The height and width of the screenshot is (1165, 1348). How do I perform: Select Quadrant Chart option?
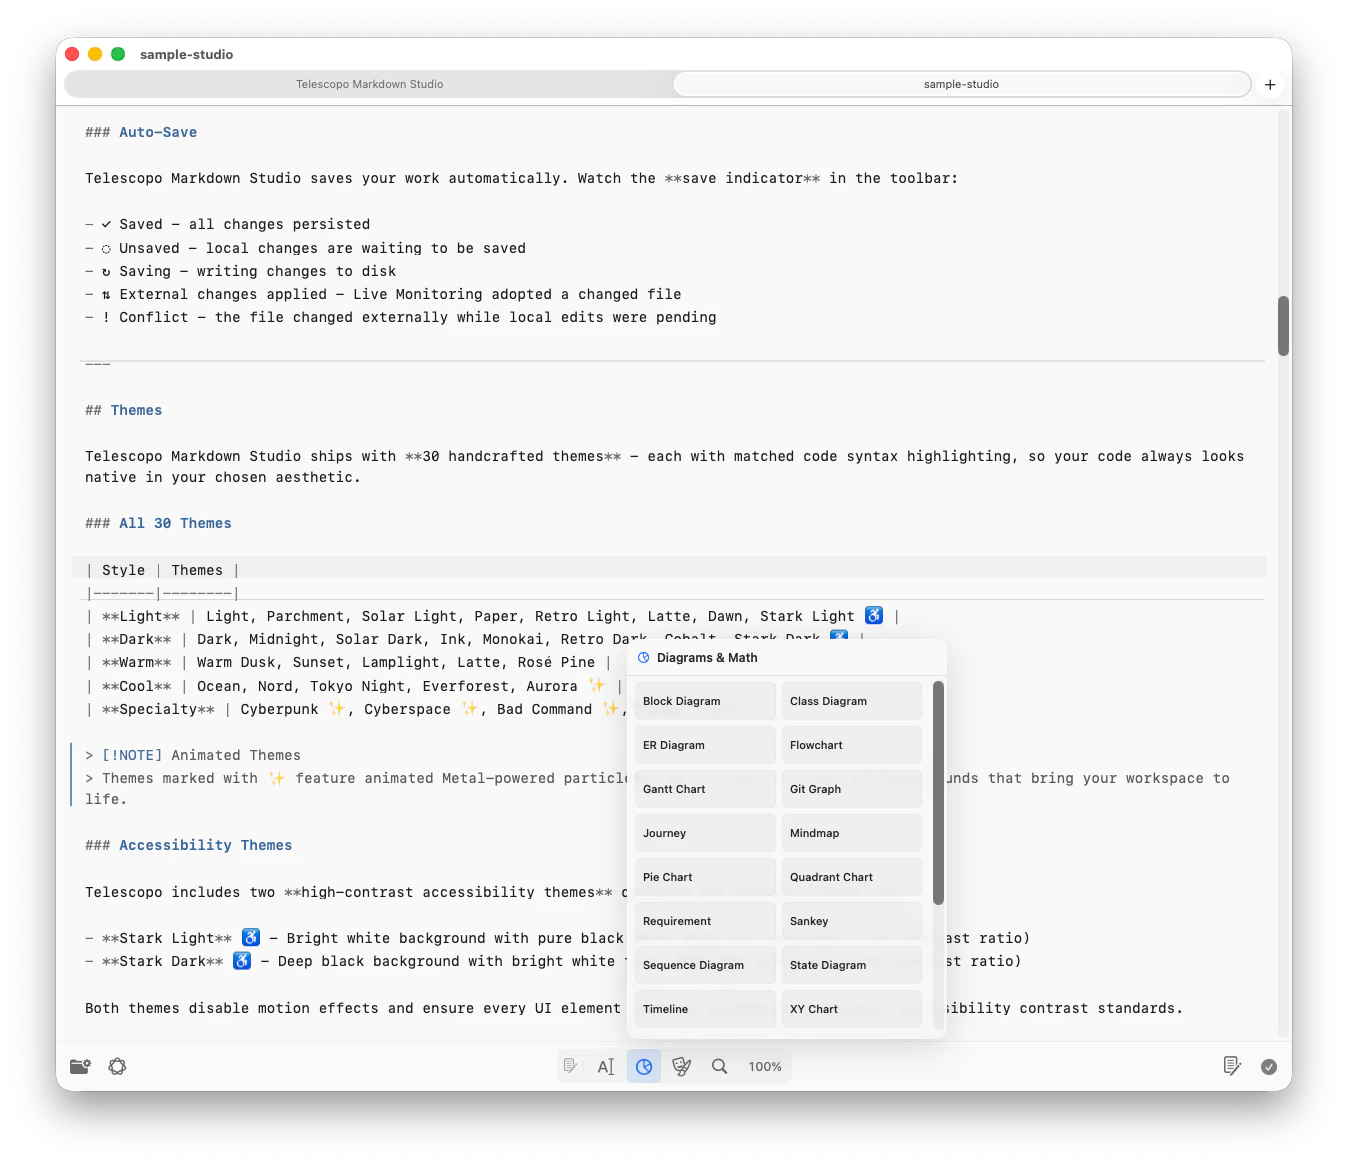(x=852, y=877)
